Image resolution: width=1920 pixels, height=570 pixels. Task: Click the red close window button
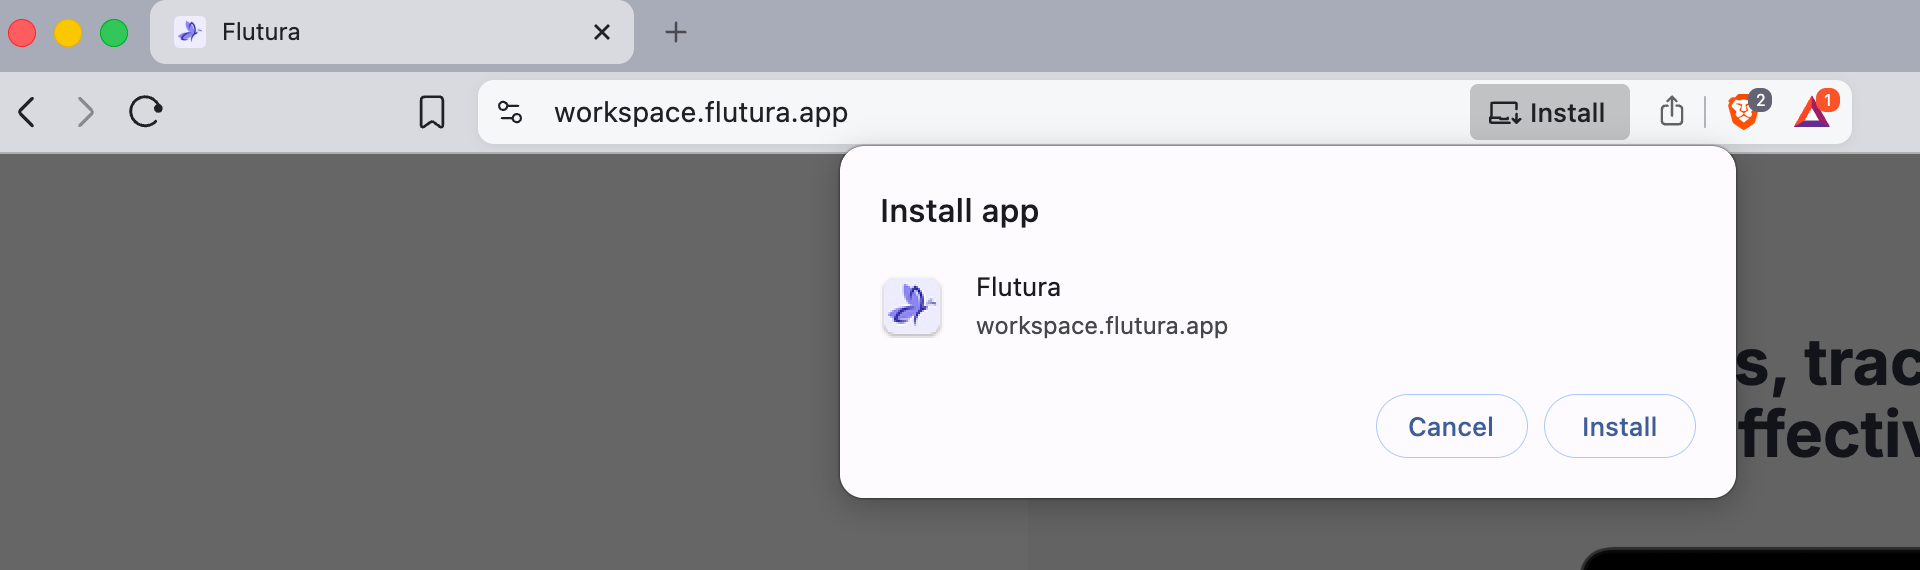coord(22,33)
